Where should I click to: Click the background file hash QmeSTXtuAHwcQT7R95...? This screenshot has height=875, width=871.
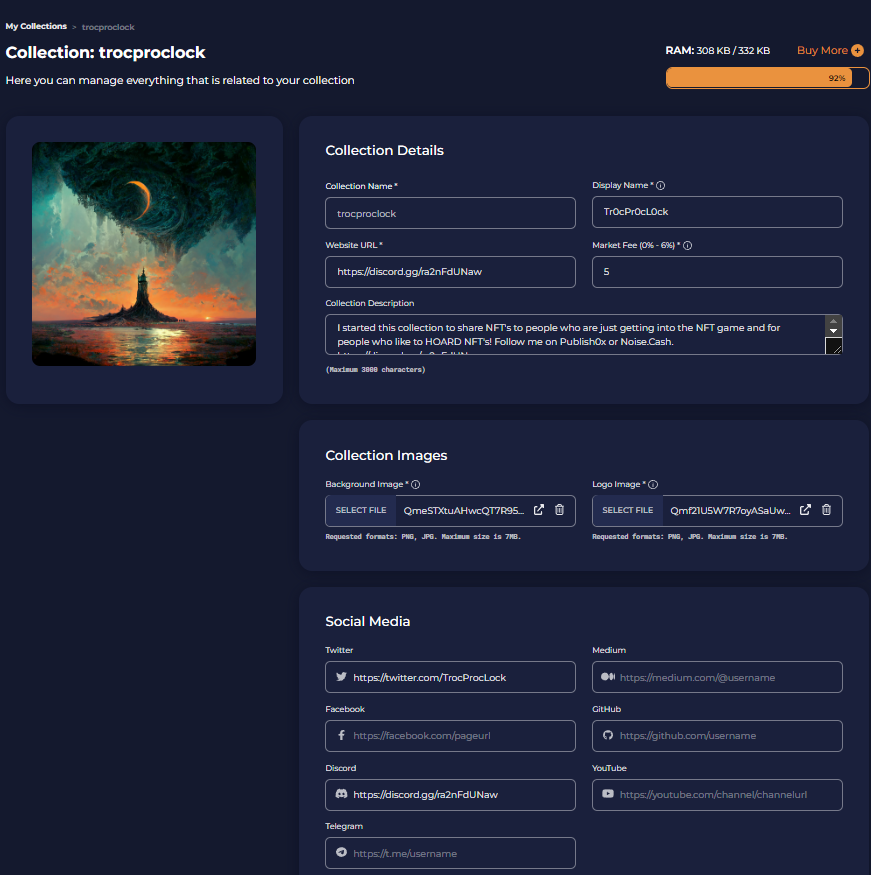tap(464, 511)
